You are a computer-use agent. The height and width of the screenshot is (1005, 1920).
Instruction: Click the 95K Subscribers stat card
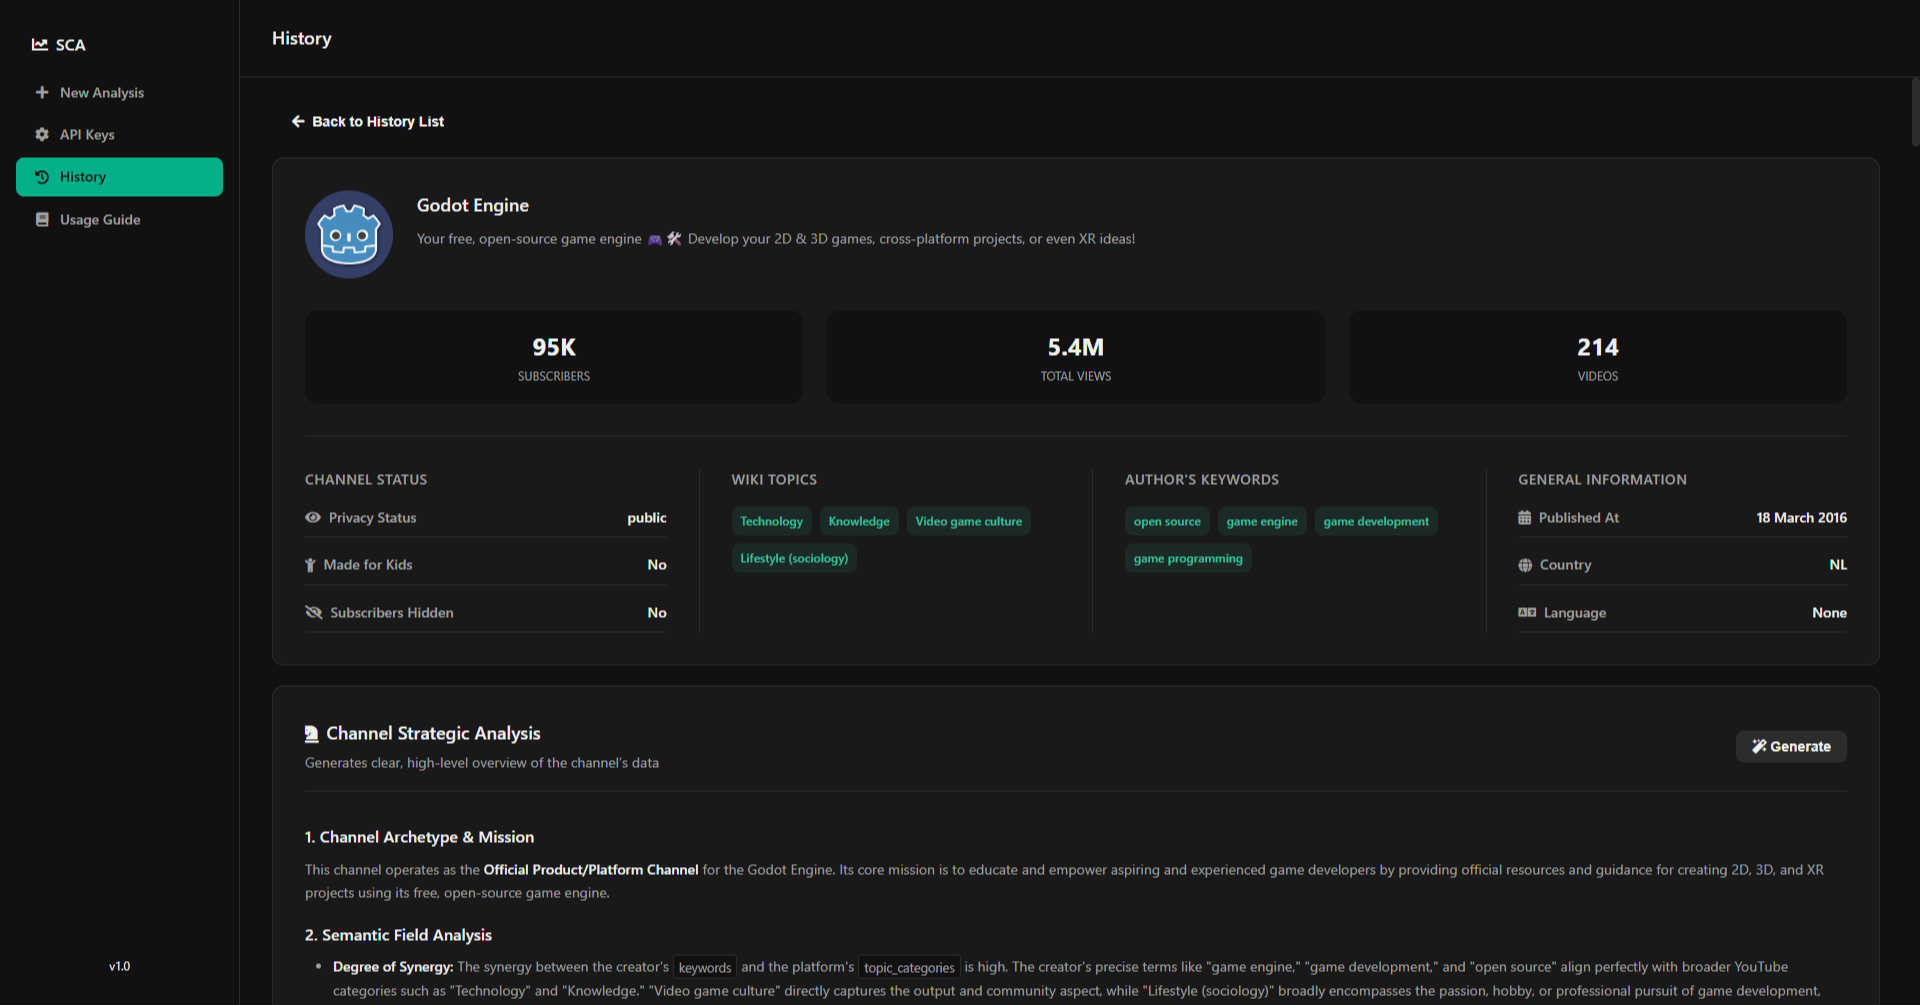point(554,357)
